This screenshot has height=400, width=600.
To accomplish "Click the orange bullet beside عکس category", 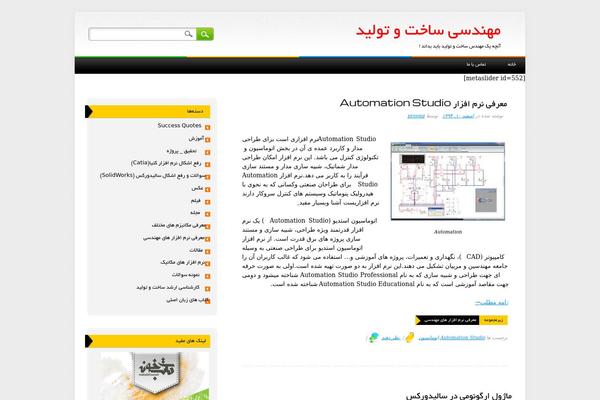I will pos(207,189).
